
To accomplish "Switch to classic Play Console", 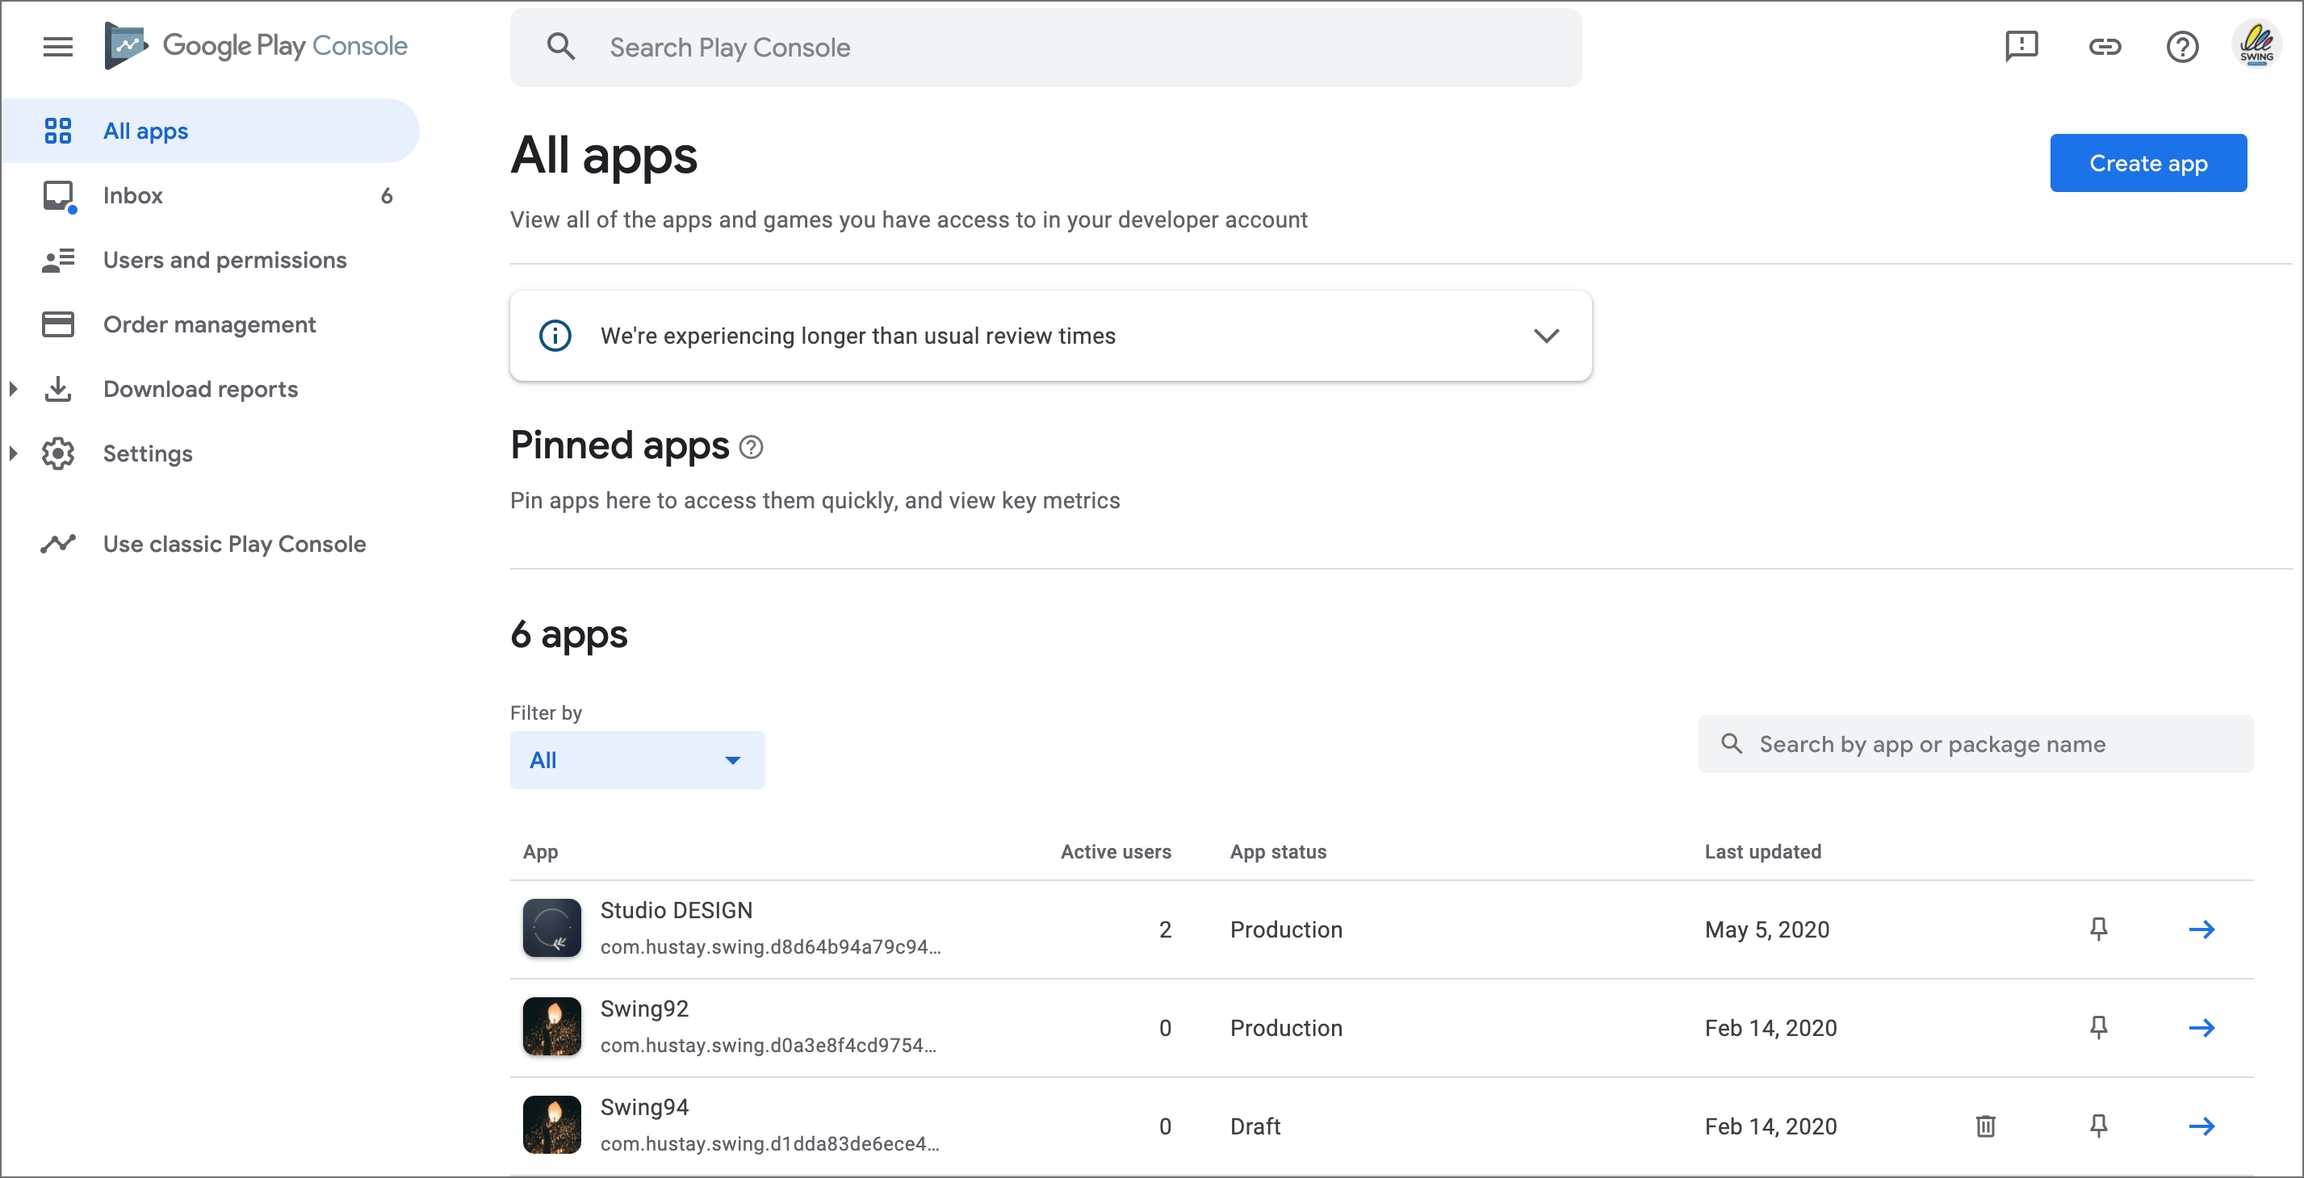I will (x=211, y=544).
